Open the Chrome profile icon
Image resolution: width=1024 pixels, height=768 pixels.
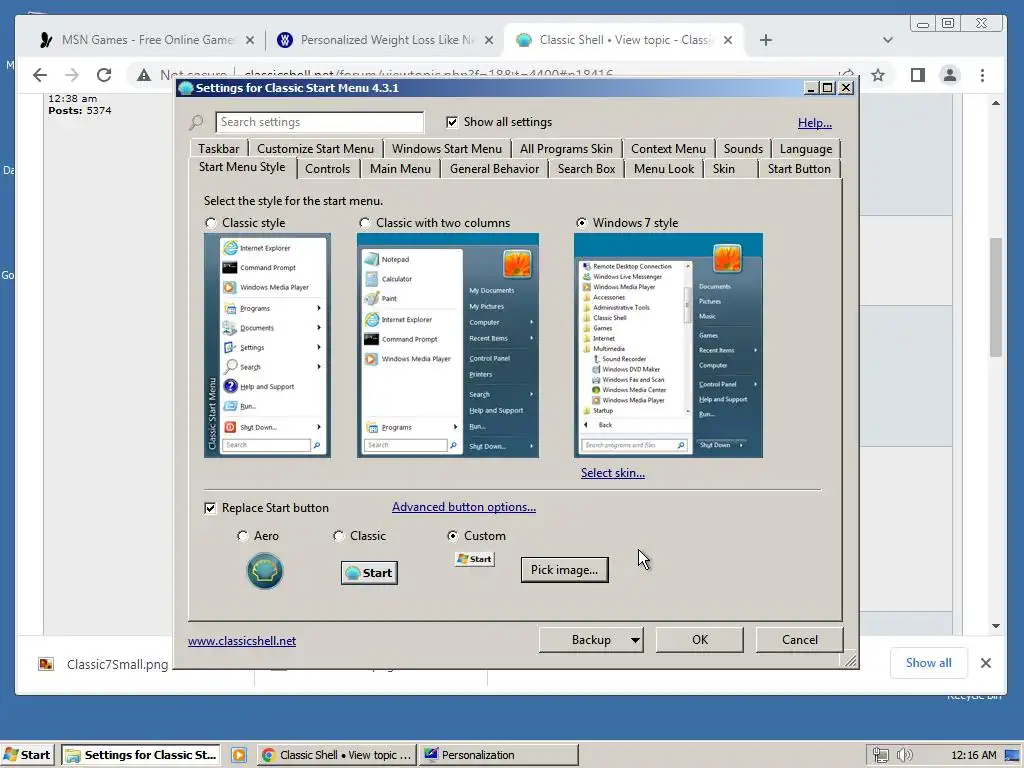[x=950, y=75]
